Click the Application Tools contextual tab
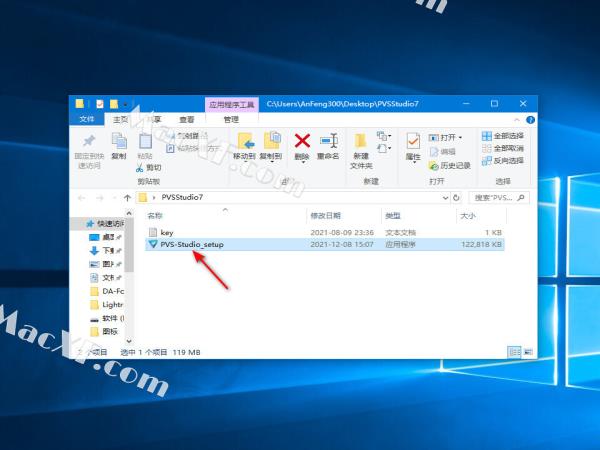 (x=232, y=104)
